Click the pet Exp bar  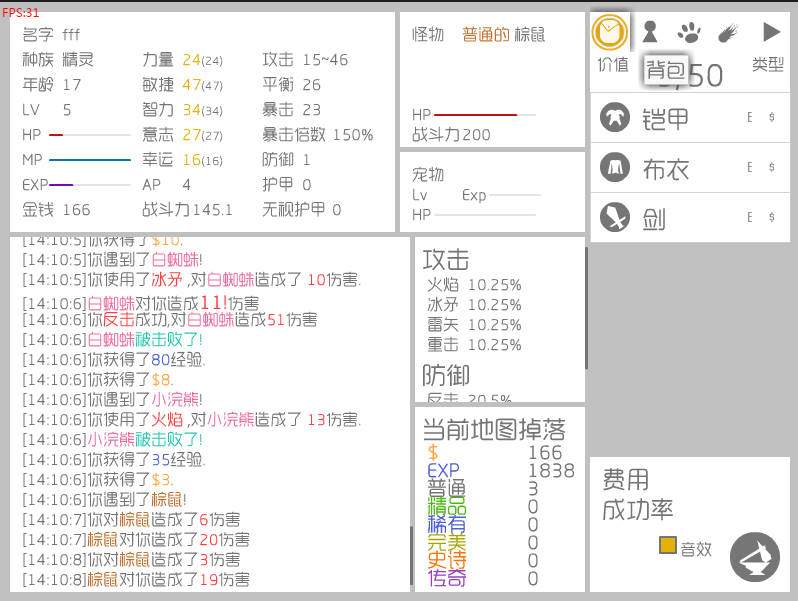[x=515, y=195]
